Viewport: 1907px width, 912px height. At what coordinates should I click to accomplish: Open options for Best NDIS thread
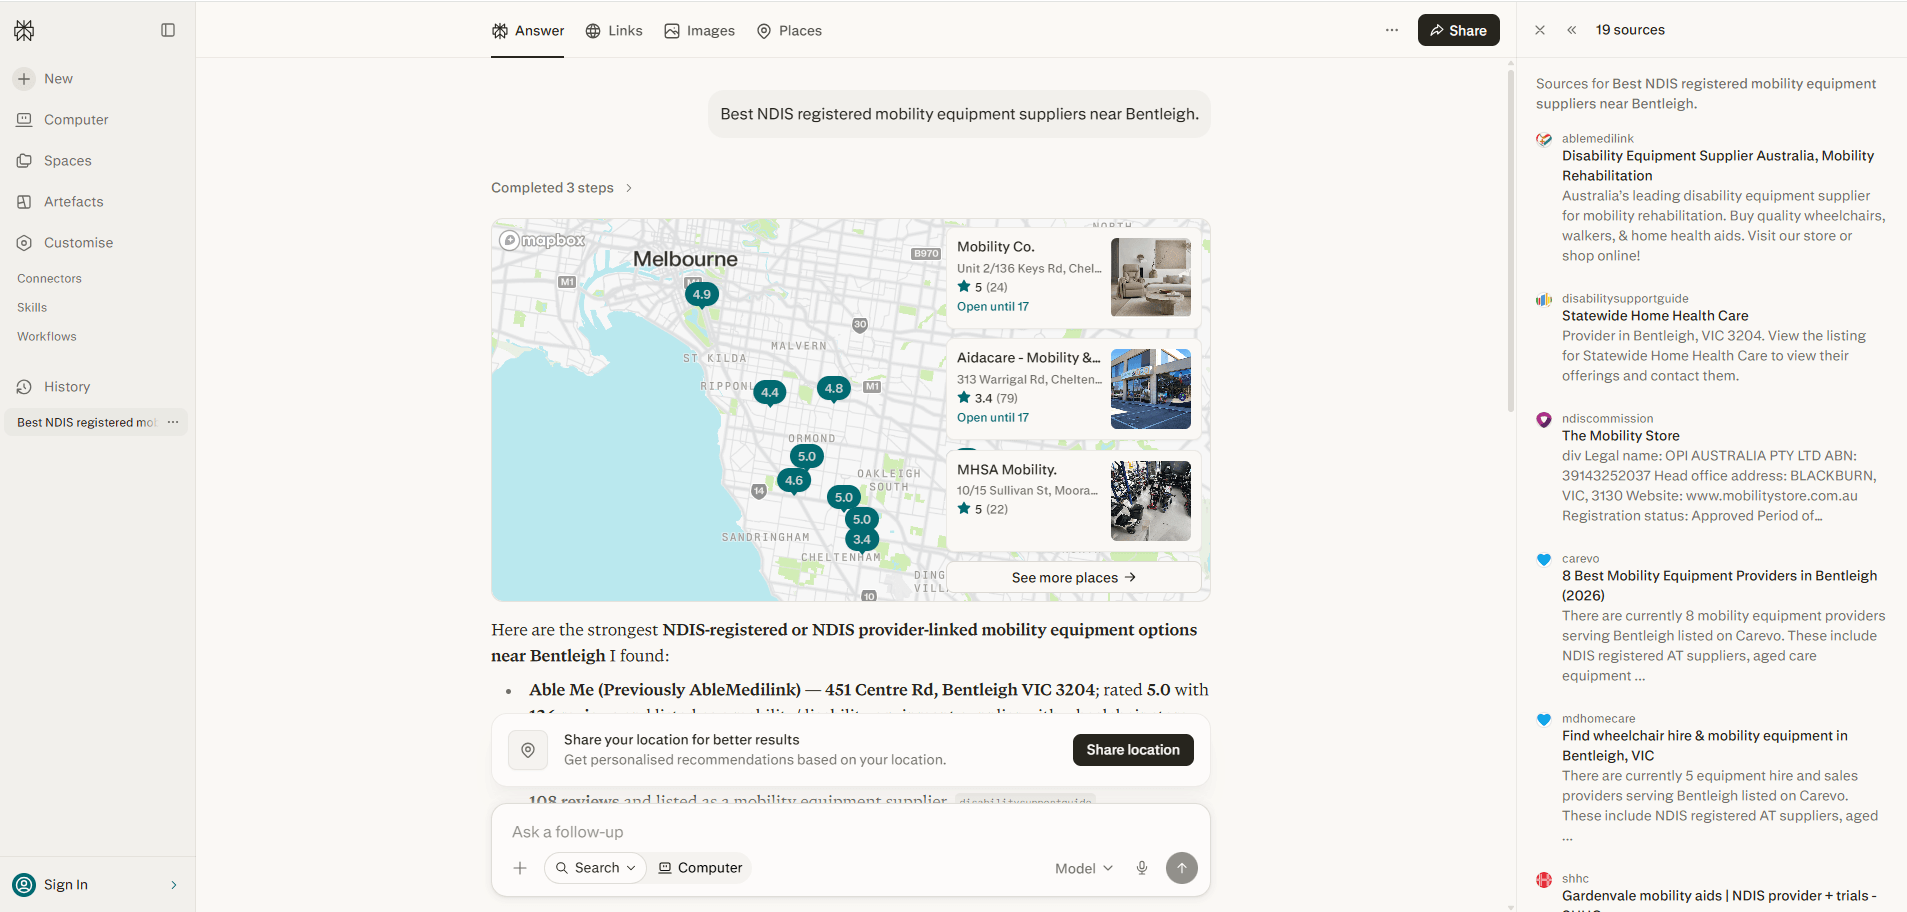click(173, 422)
